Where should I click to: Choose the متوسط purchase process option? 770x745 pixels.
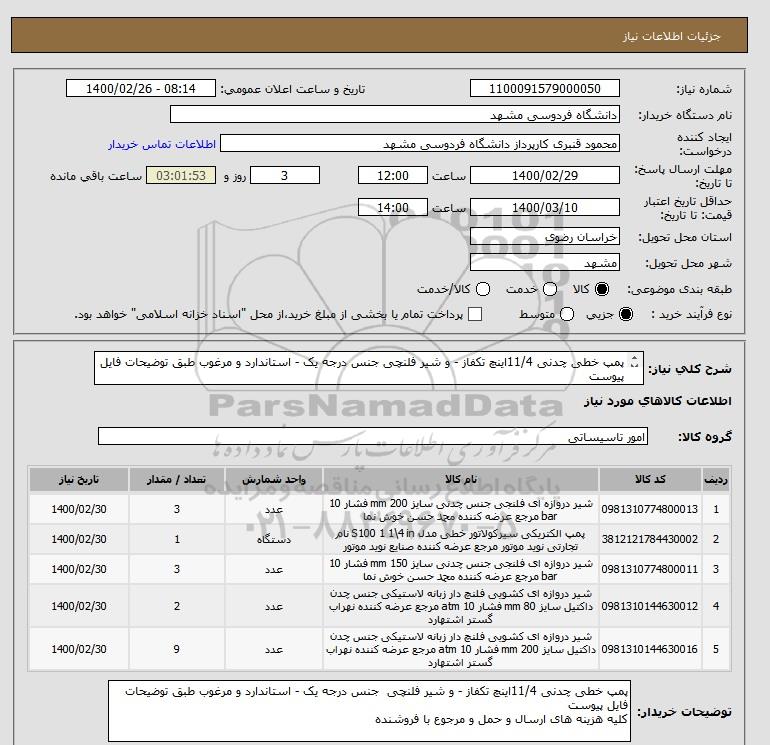point(567,314)
